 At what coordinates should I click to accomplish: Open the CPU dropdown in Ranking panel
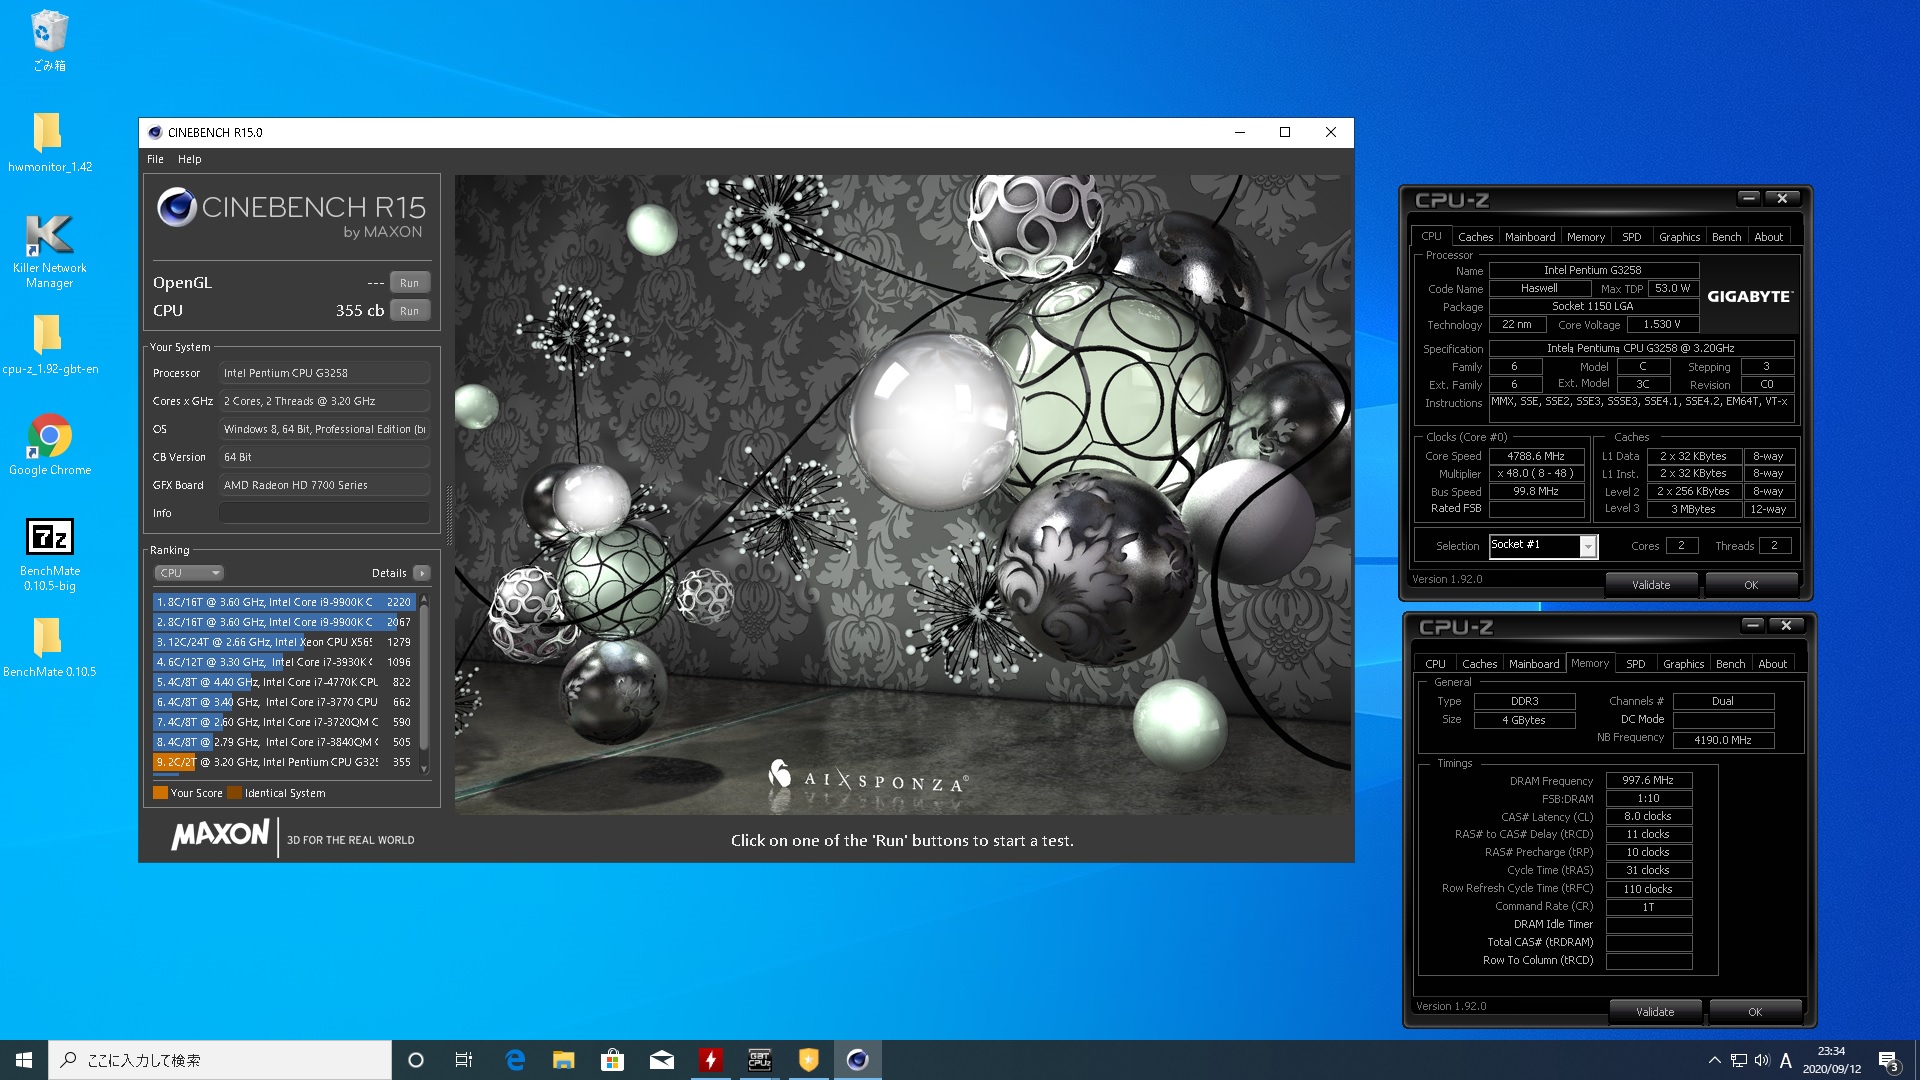click(x=189, y=573)
